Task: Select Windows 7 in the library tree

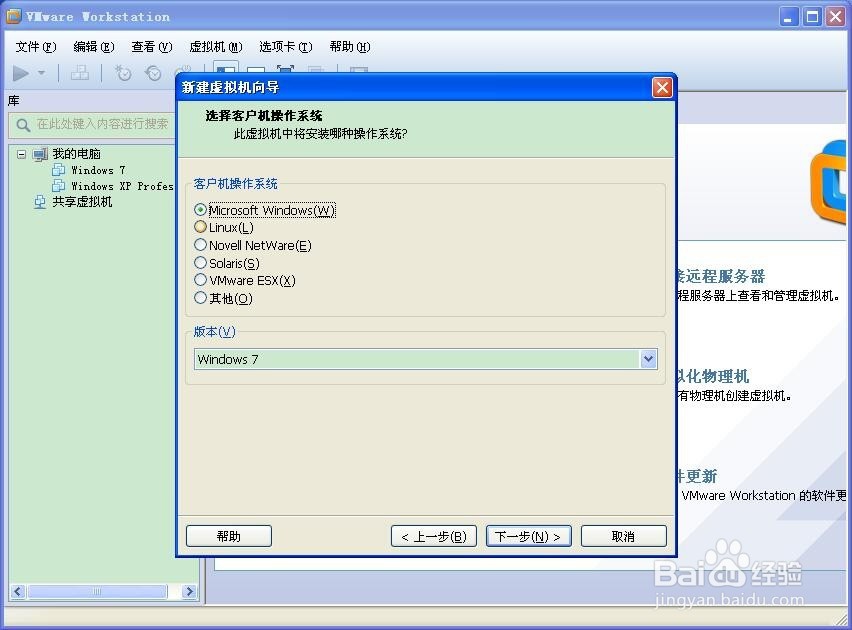Action: pos(98,170)
